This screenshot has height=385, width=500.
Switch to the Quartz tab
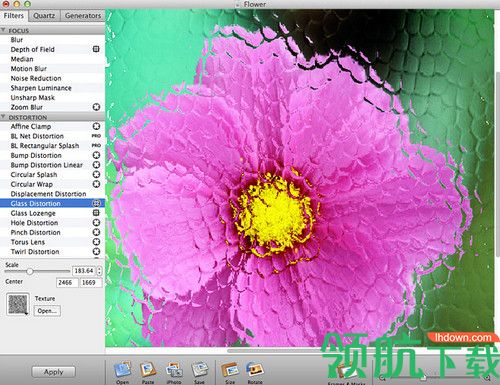tap(44, 16)
